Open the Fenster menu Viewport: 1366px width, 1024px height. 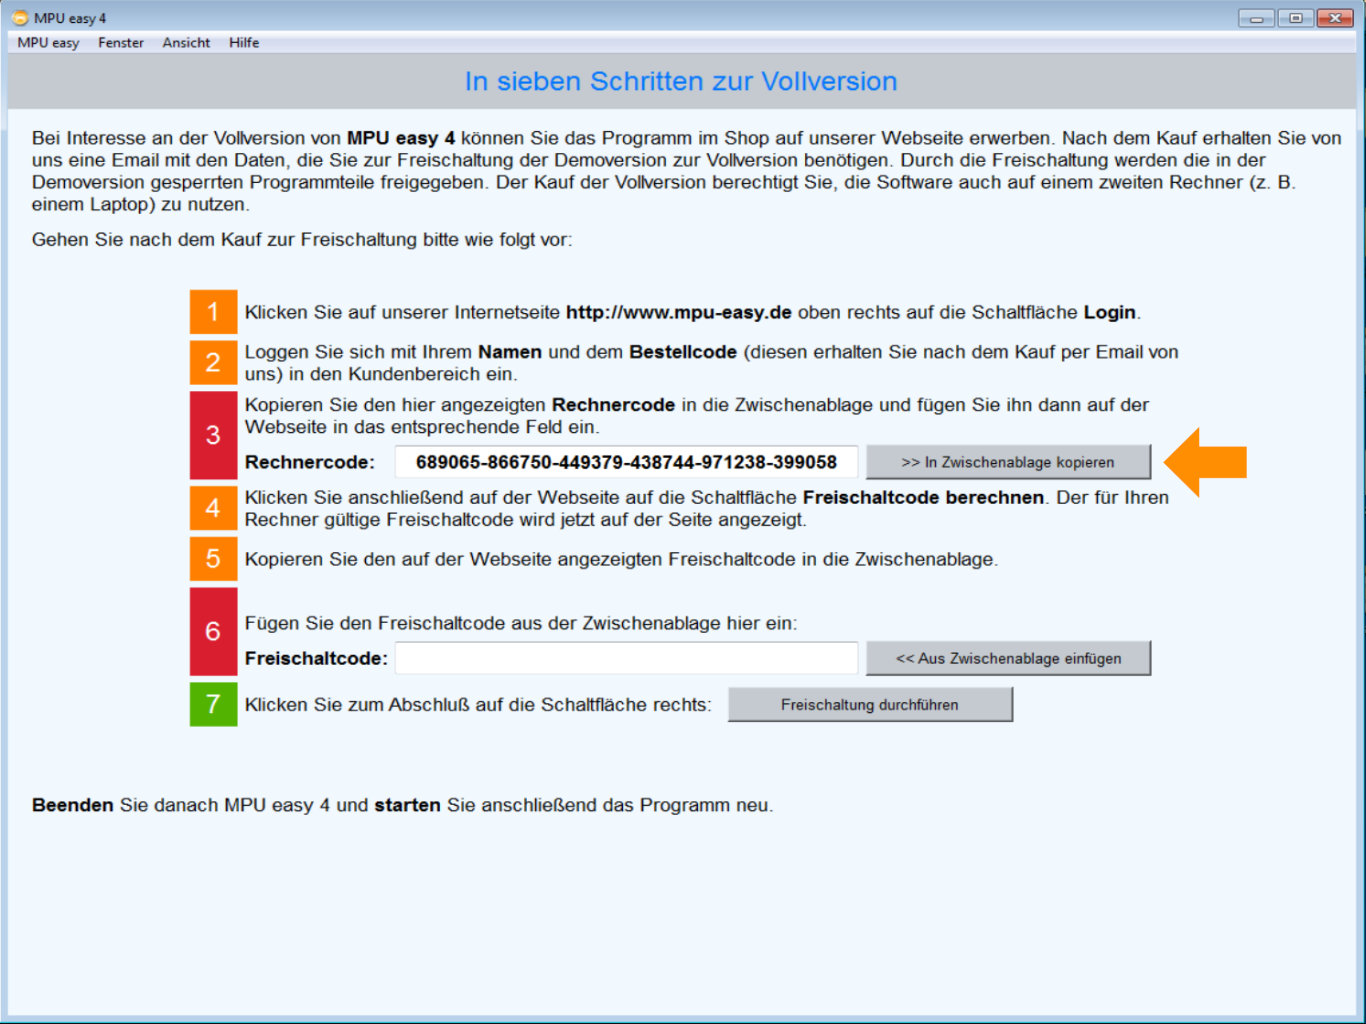[121, 43]
